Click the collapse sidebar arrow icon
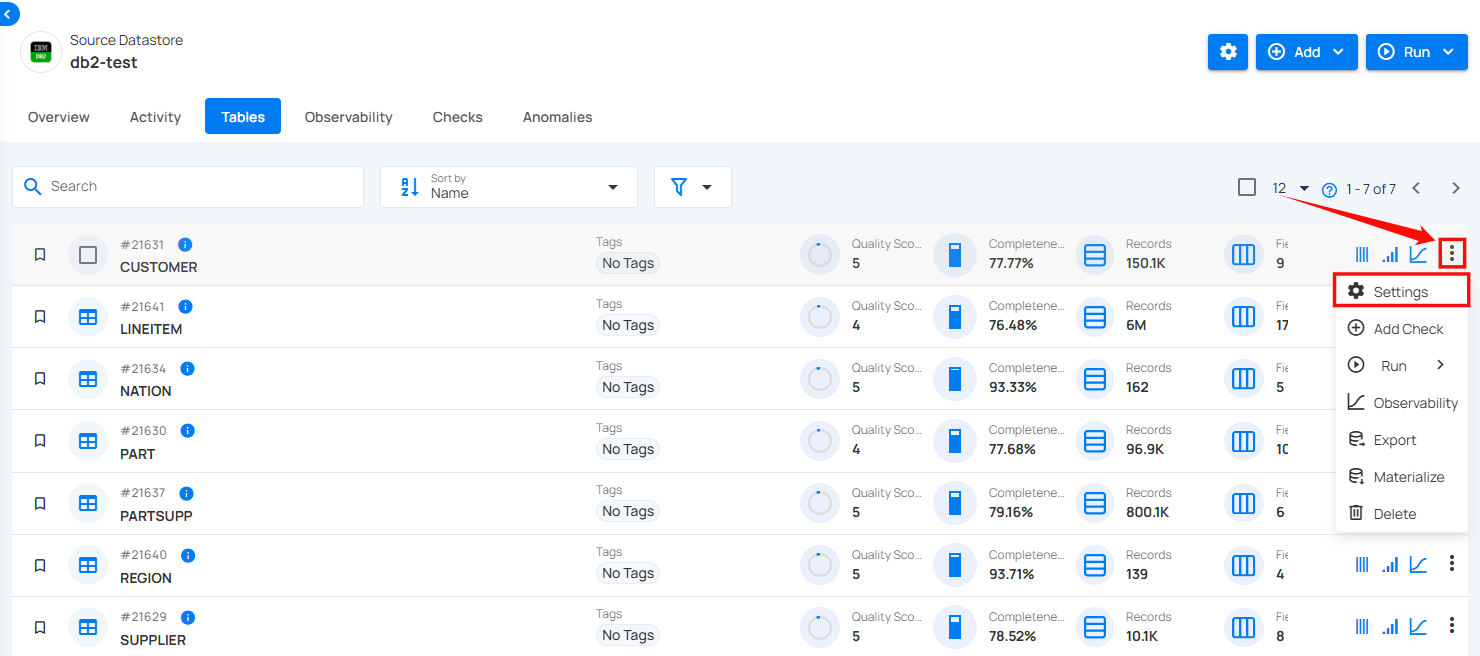The height and width of the screenshot is (656, 1480). (8, 13)
